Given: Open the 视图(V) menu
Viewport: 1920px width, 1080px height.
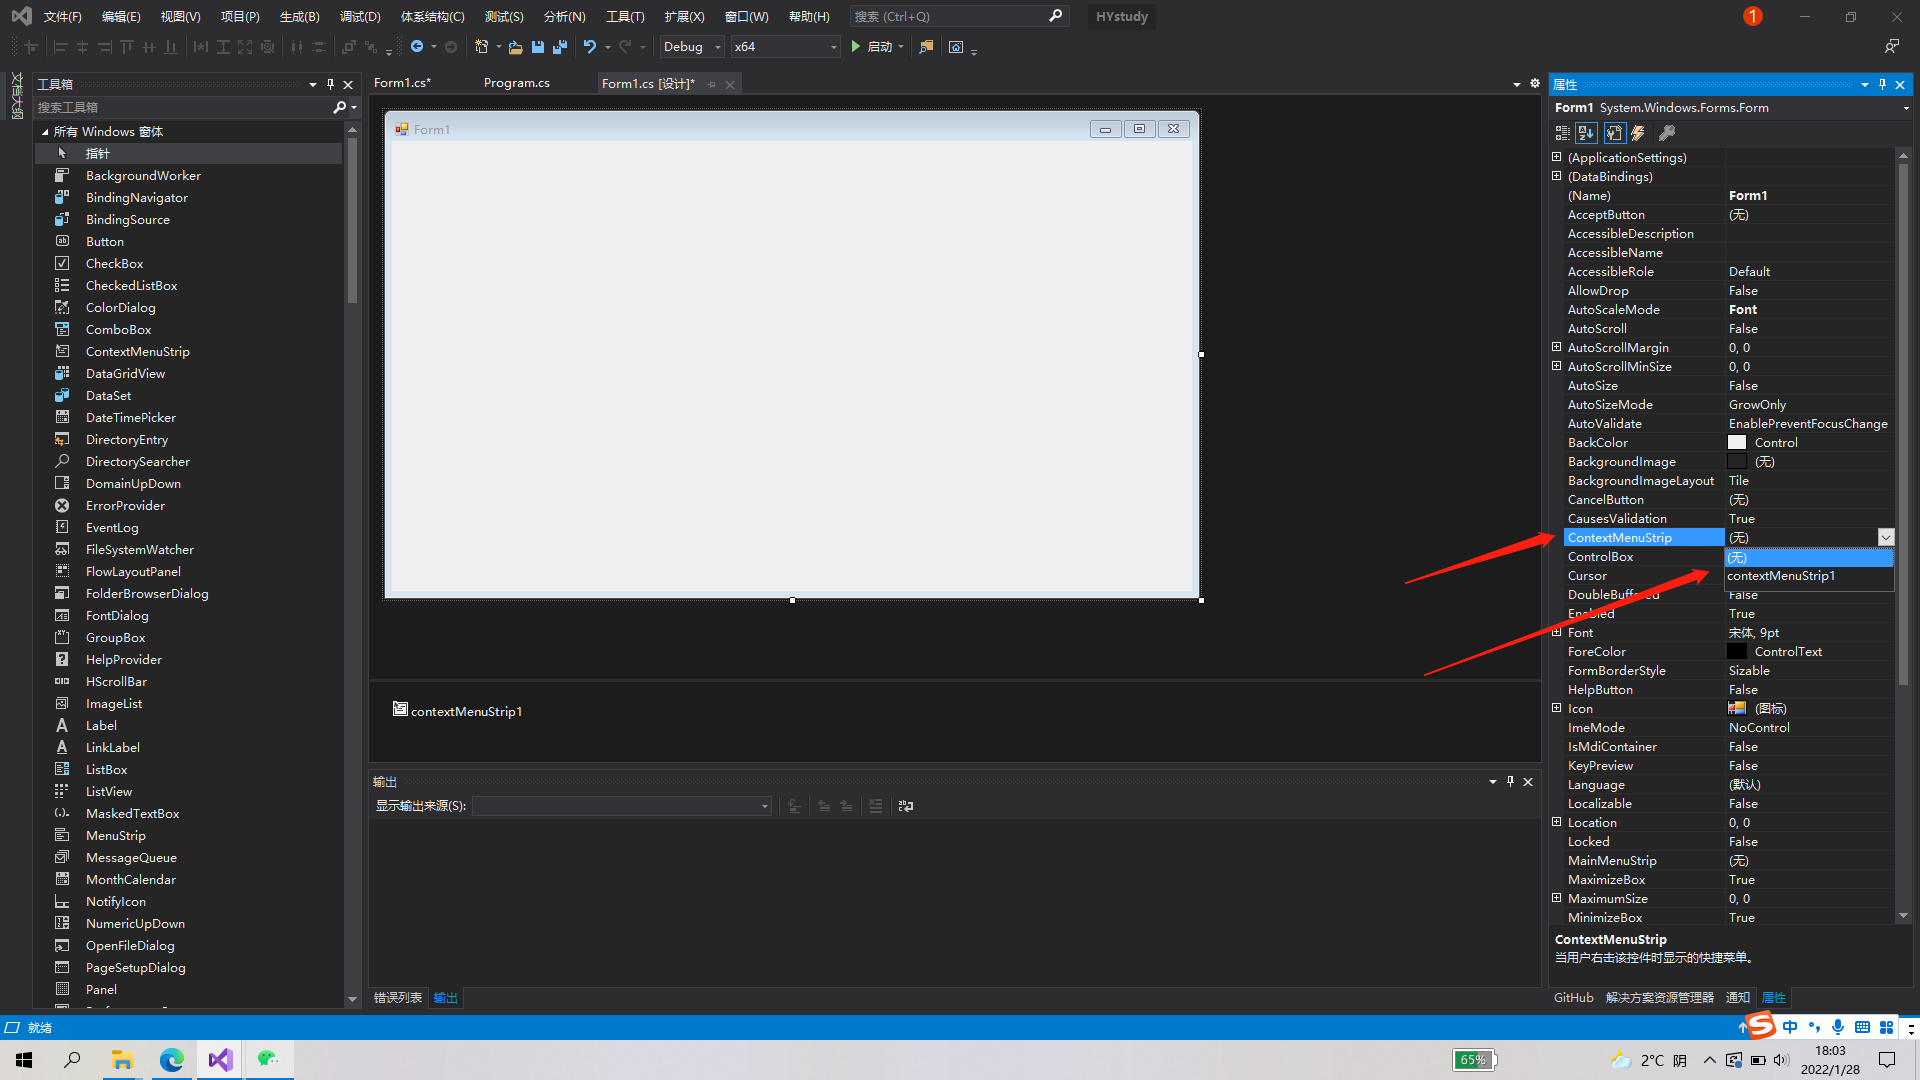Looking at the screenshot, I should 180,16.
